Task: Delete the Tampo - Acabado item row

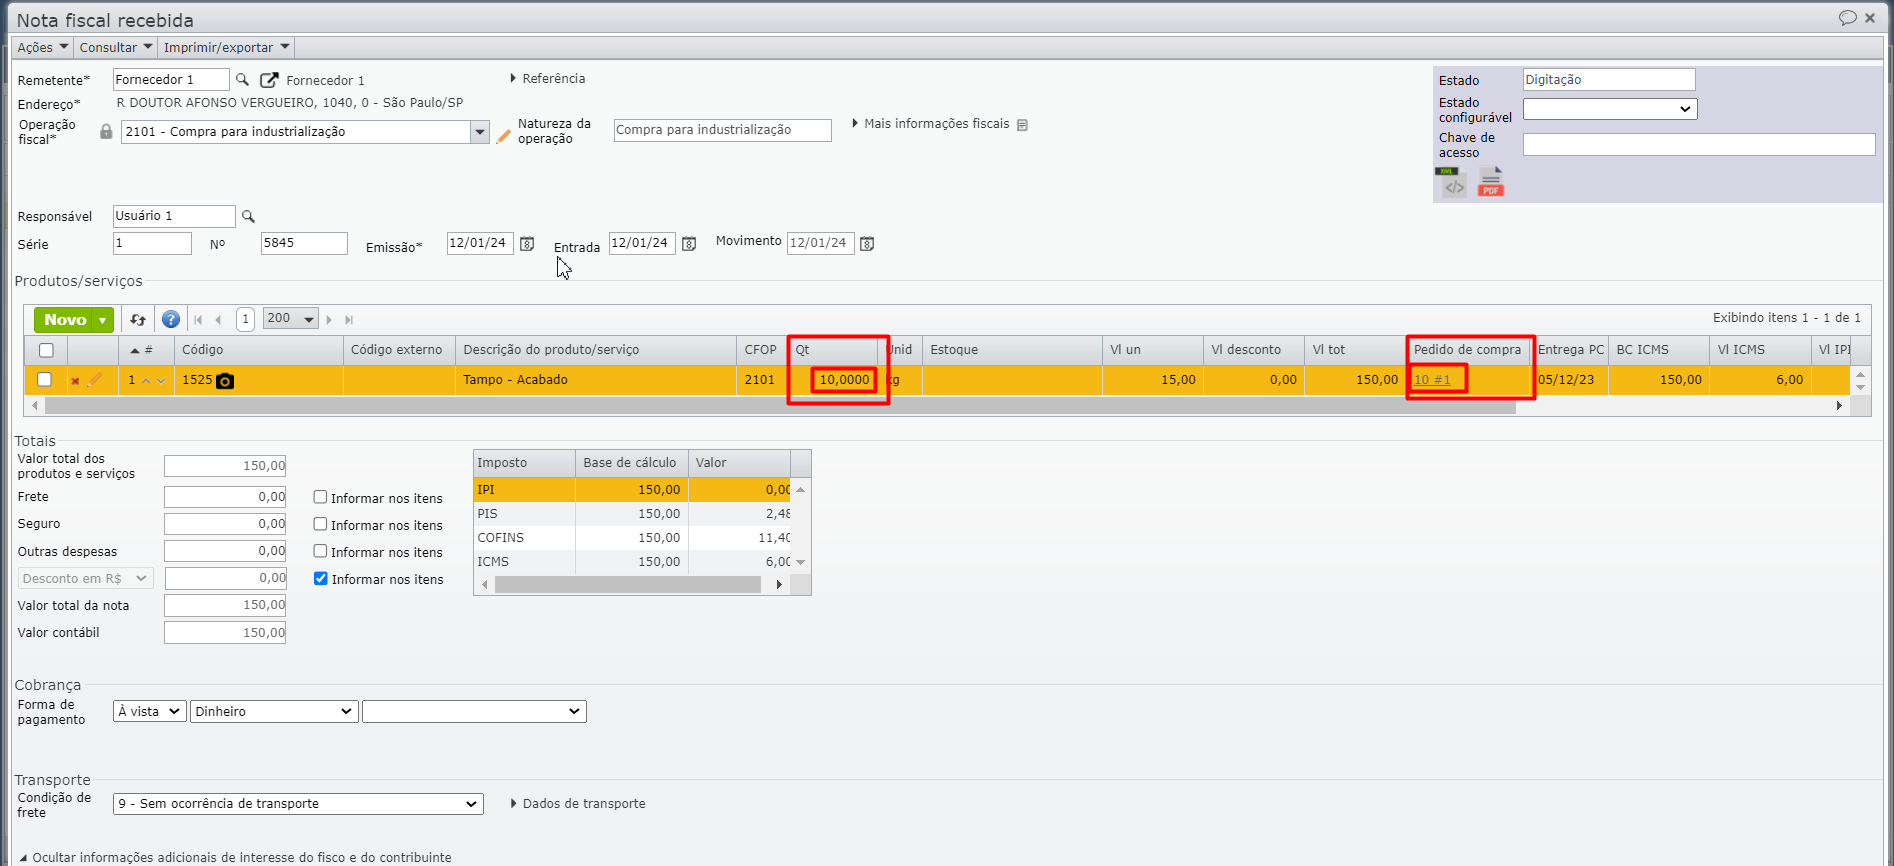Action: tap(75, 381)
